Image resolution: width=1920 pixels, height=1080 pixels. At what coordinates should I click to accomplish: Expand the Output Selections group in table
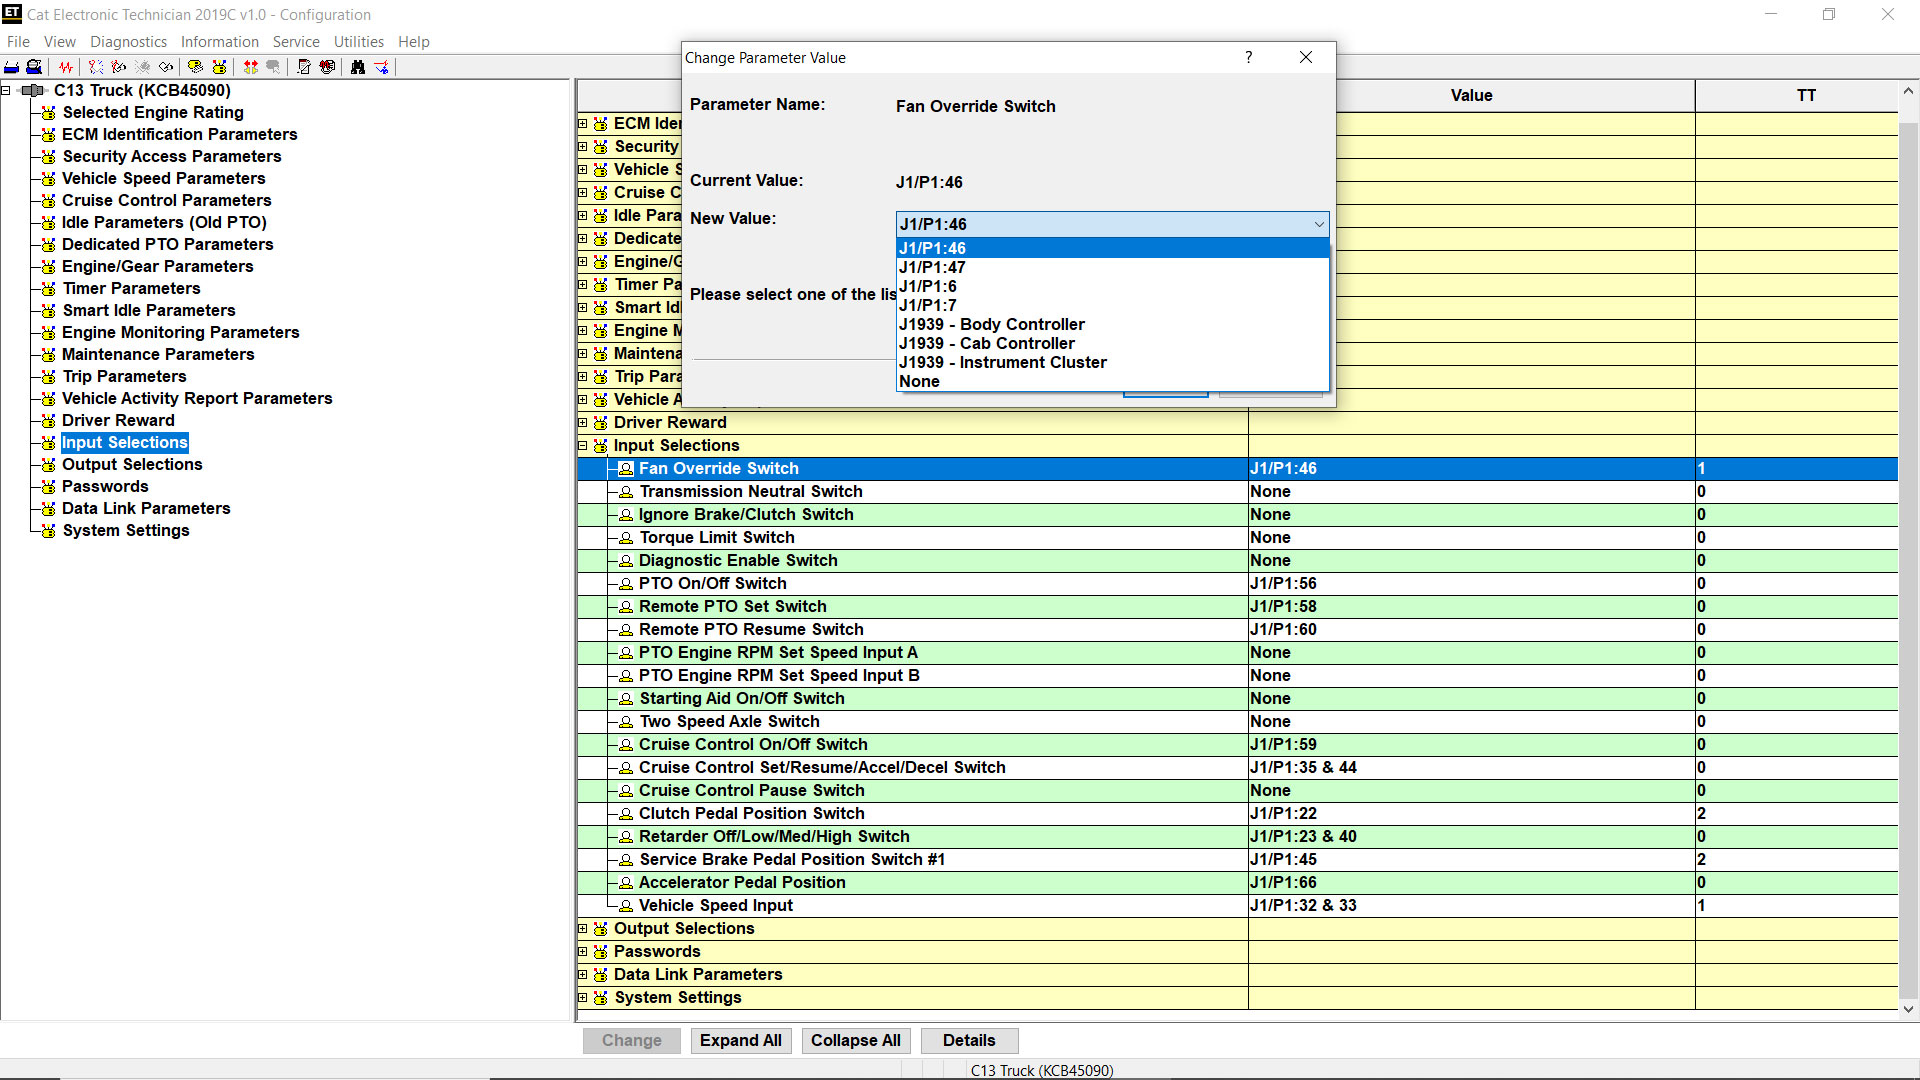point(583,929)
